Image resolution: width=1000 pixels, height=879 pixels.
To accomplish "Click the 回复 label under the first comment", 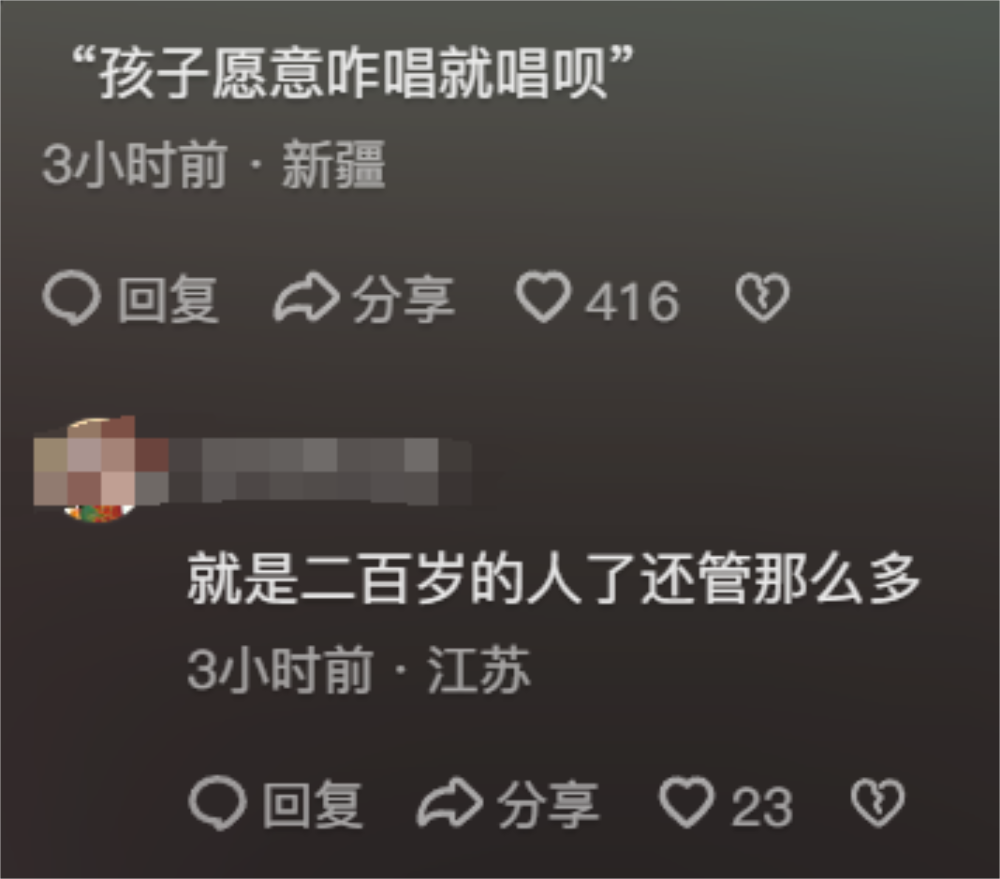I will 168,299.
